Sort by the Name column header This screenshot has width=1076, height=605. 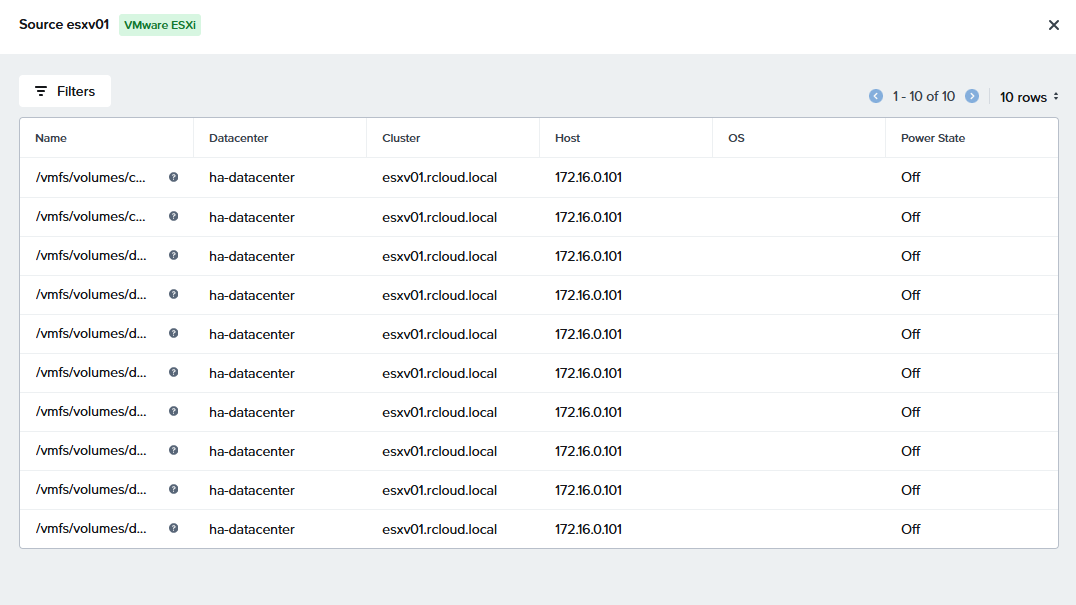pyautogui.click(x=51, y=138)
